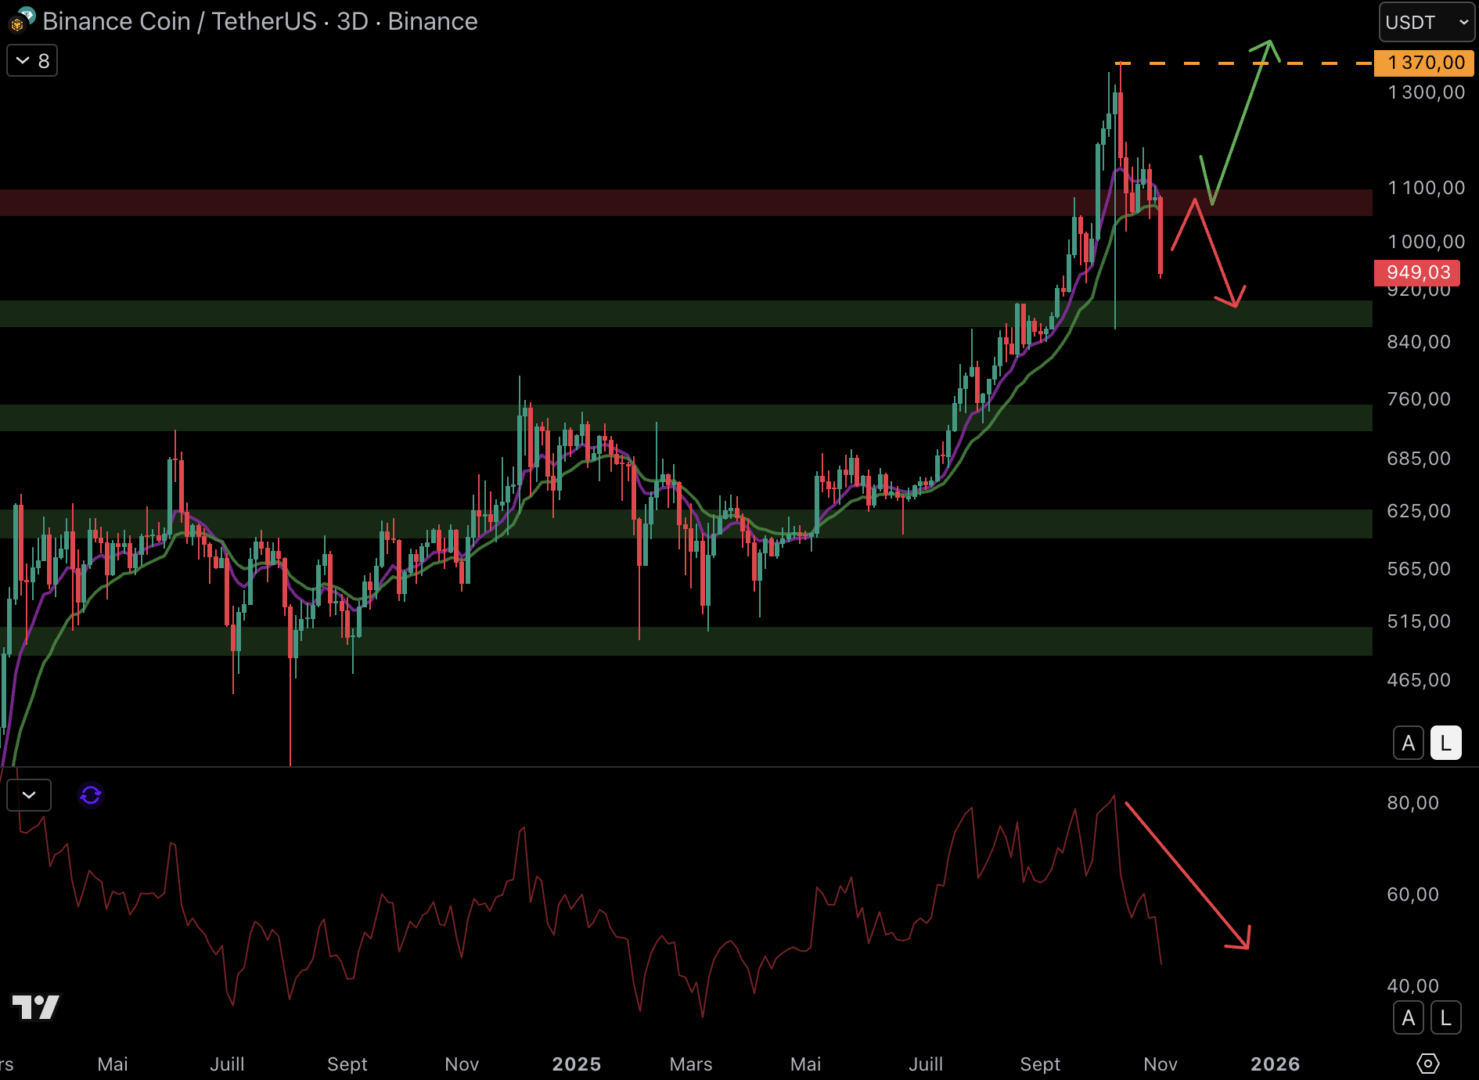Toggle auto scale A on indicator pane
This screenshot has height=1080, width=1479.
(x=1408, y=1018)
